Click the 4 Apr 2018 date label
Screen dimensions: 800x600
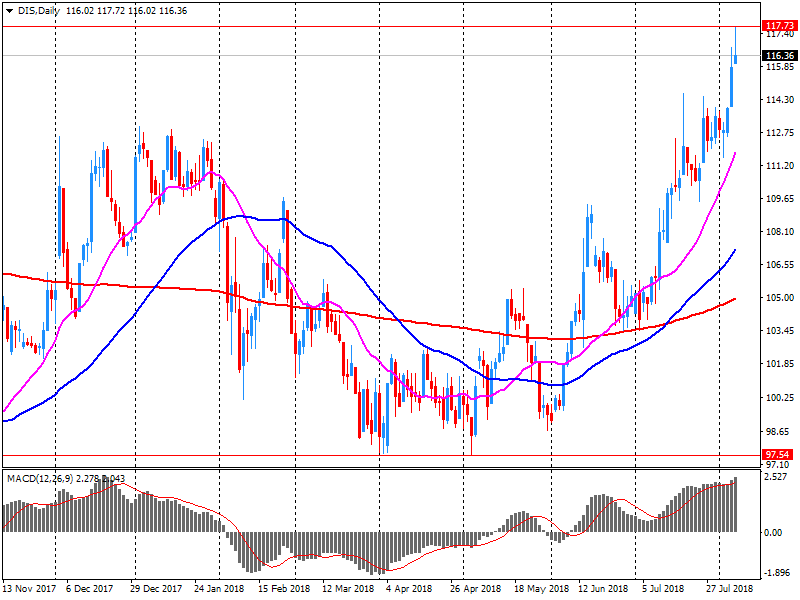(409, 589)
